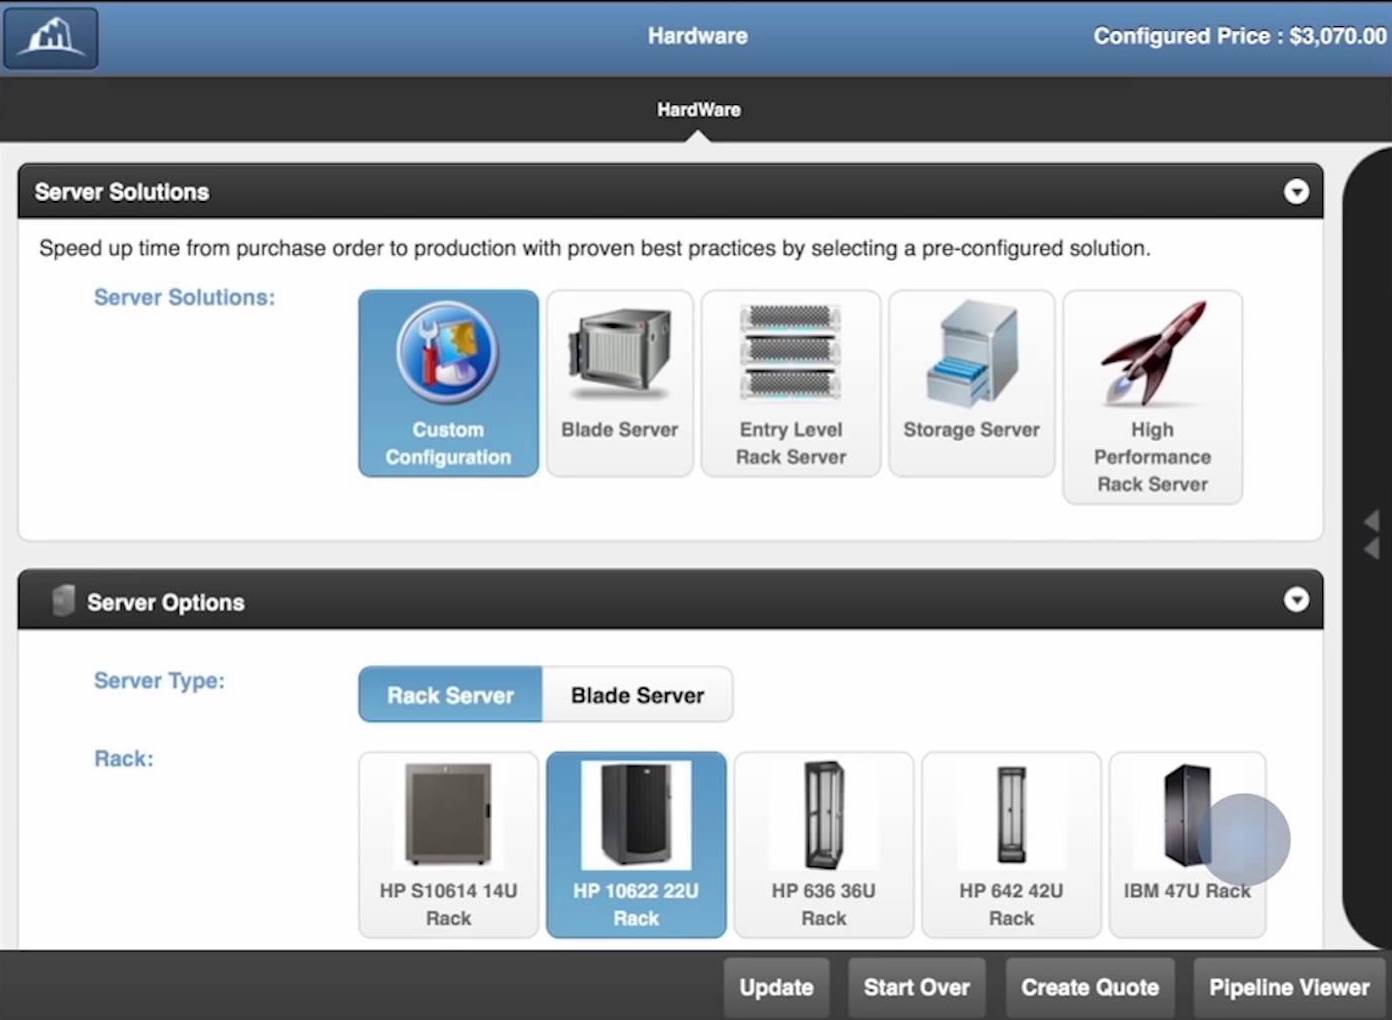Click the server icon beside Server Options
Viewport: 1392px width, 1020px height.
(x=63, y=600)
